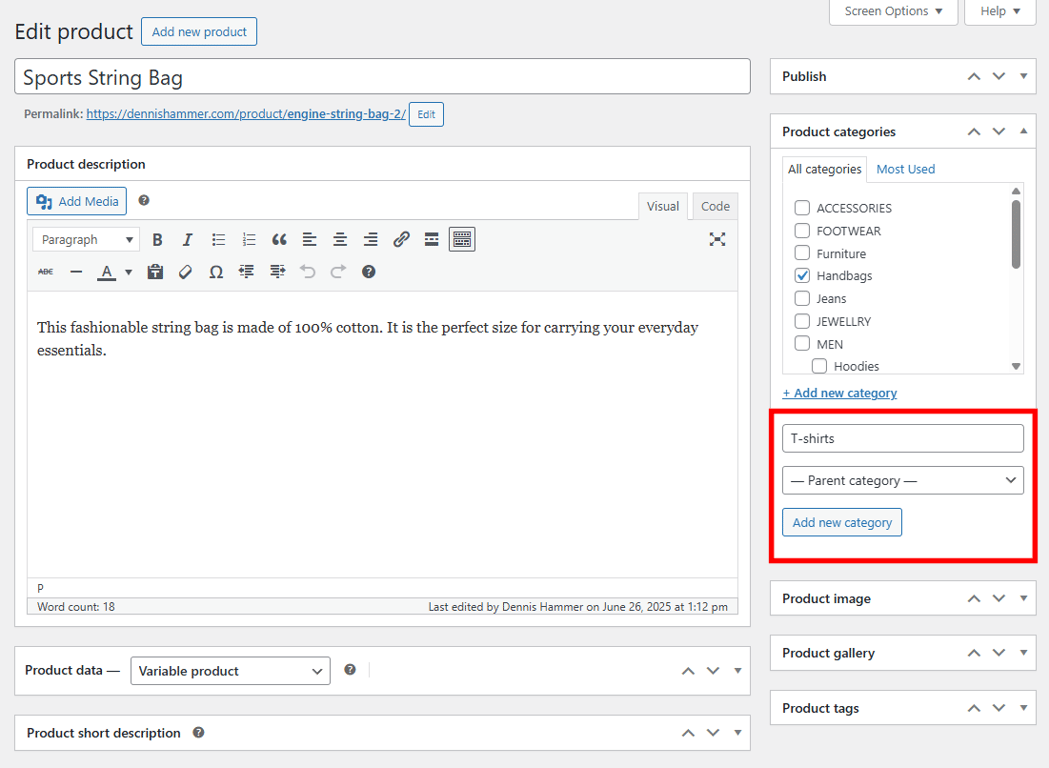Apply italic formatting
Viewport: 1049px width, 768px height.
point(187,239)
